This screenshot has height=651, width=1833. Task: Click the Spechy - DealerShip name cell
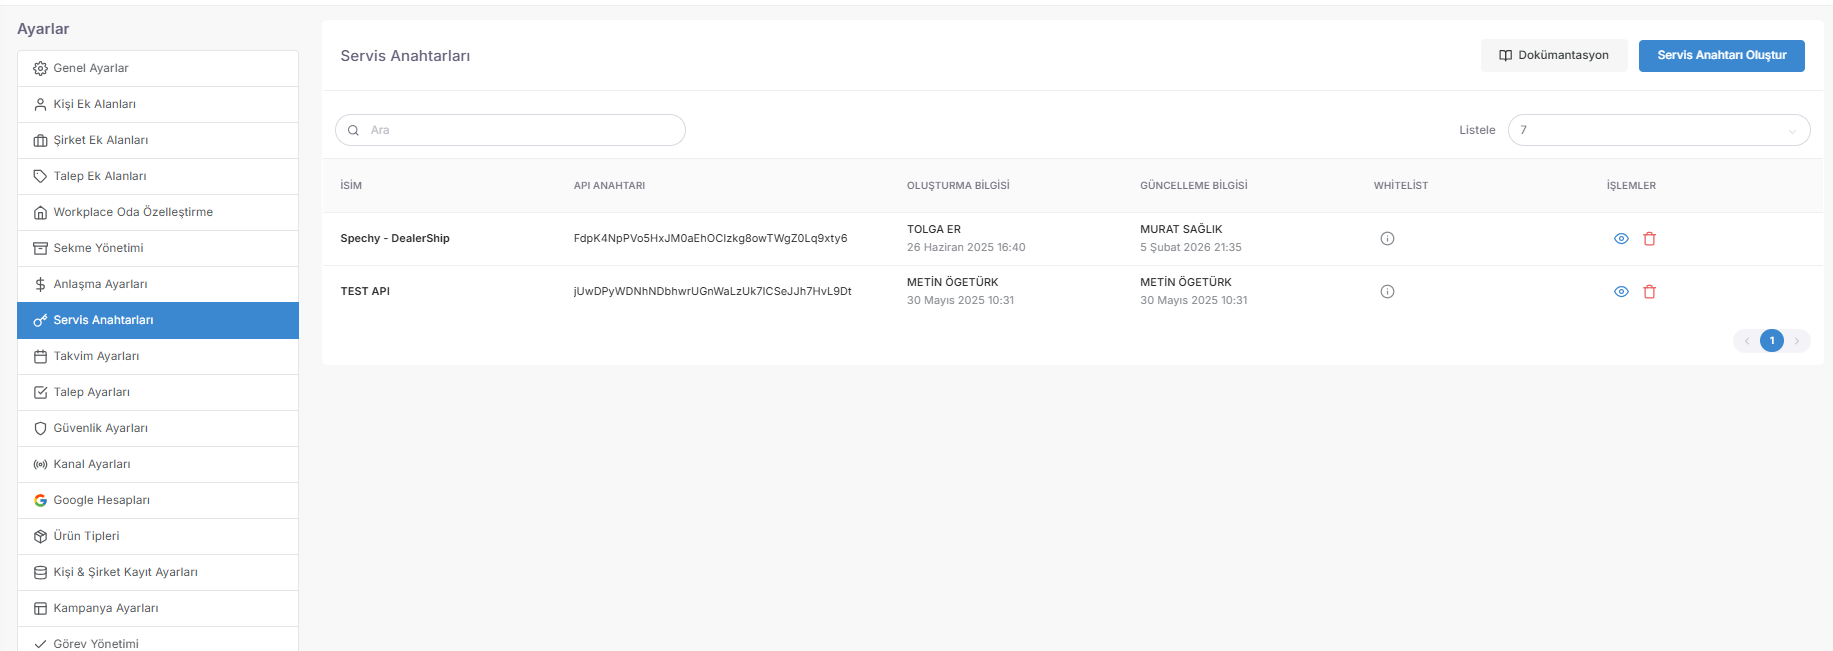coord(395,239)
